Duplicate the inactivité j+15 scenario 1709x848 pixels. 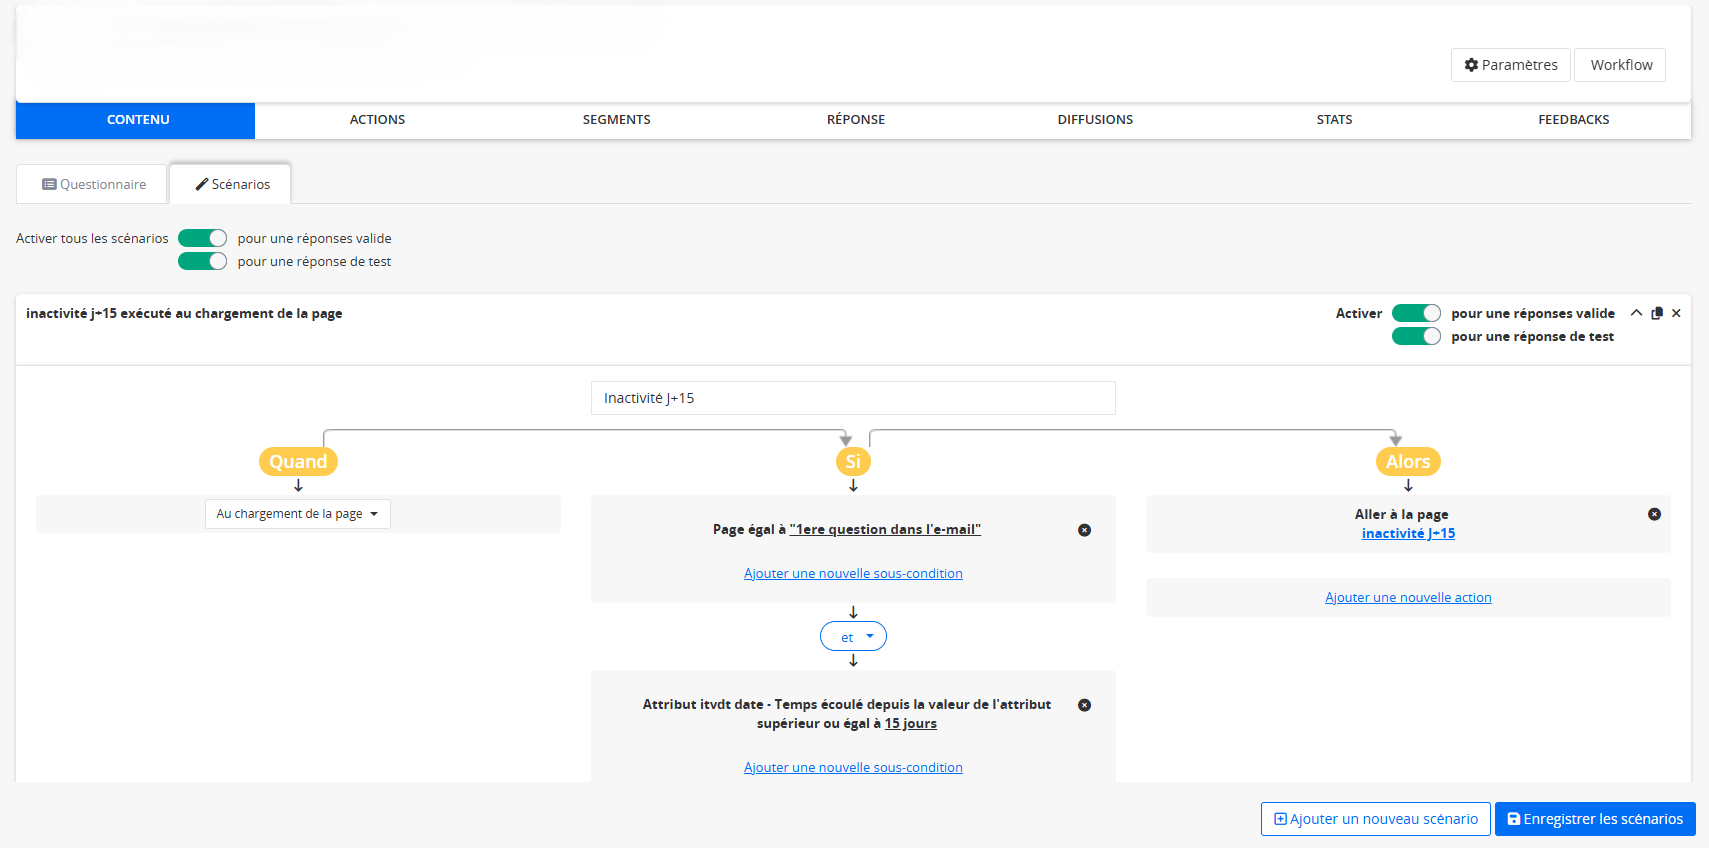1657,313
